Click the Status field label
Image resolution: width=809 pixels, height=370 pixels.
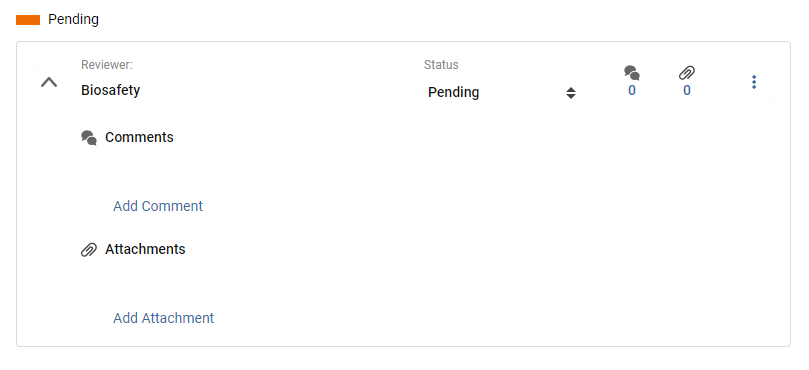tap(441, 65)
